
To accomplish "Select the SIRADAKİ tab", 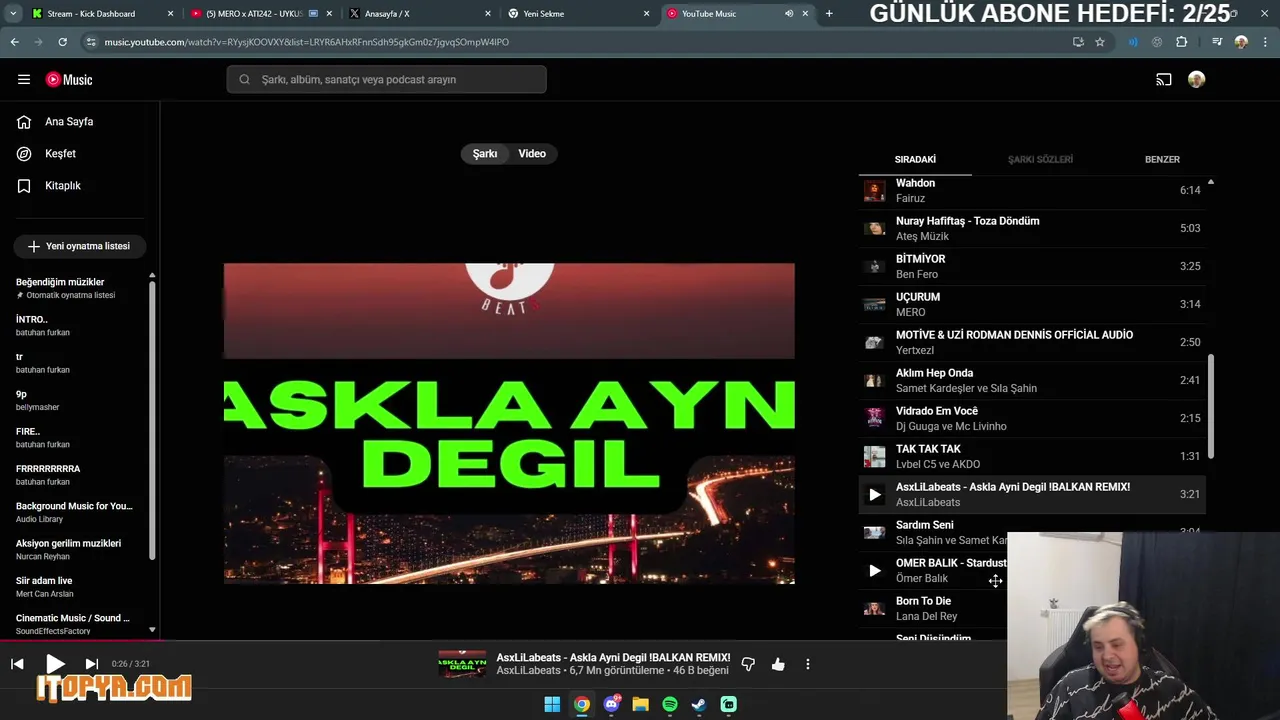I will pos(915,159).
